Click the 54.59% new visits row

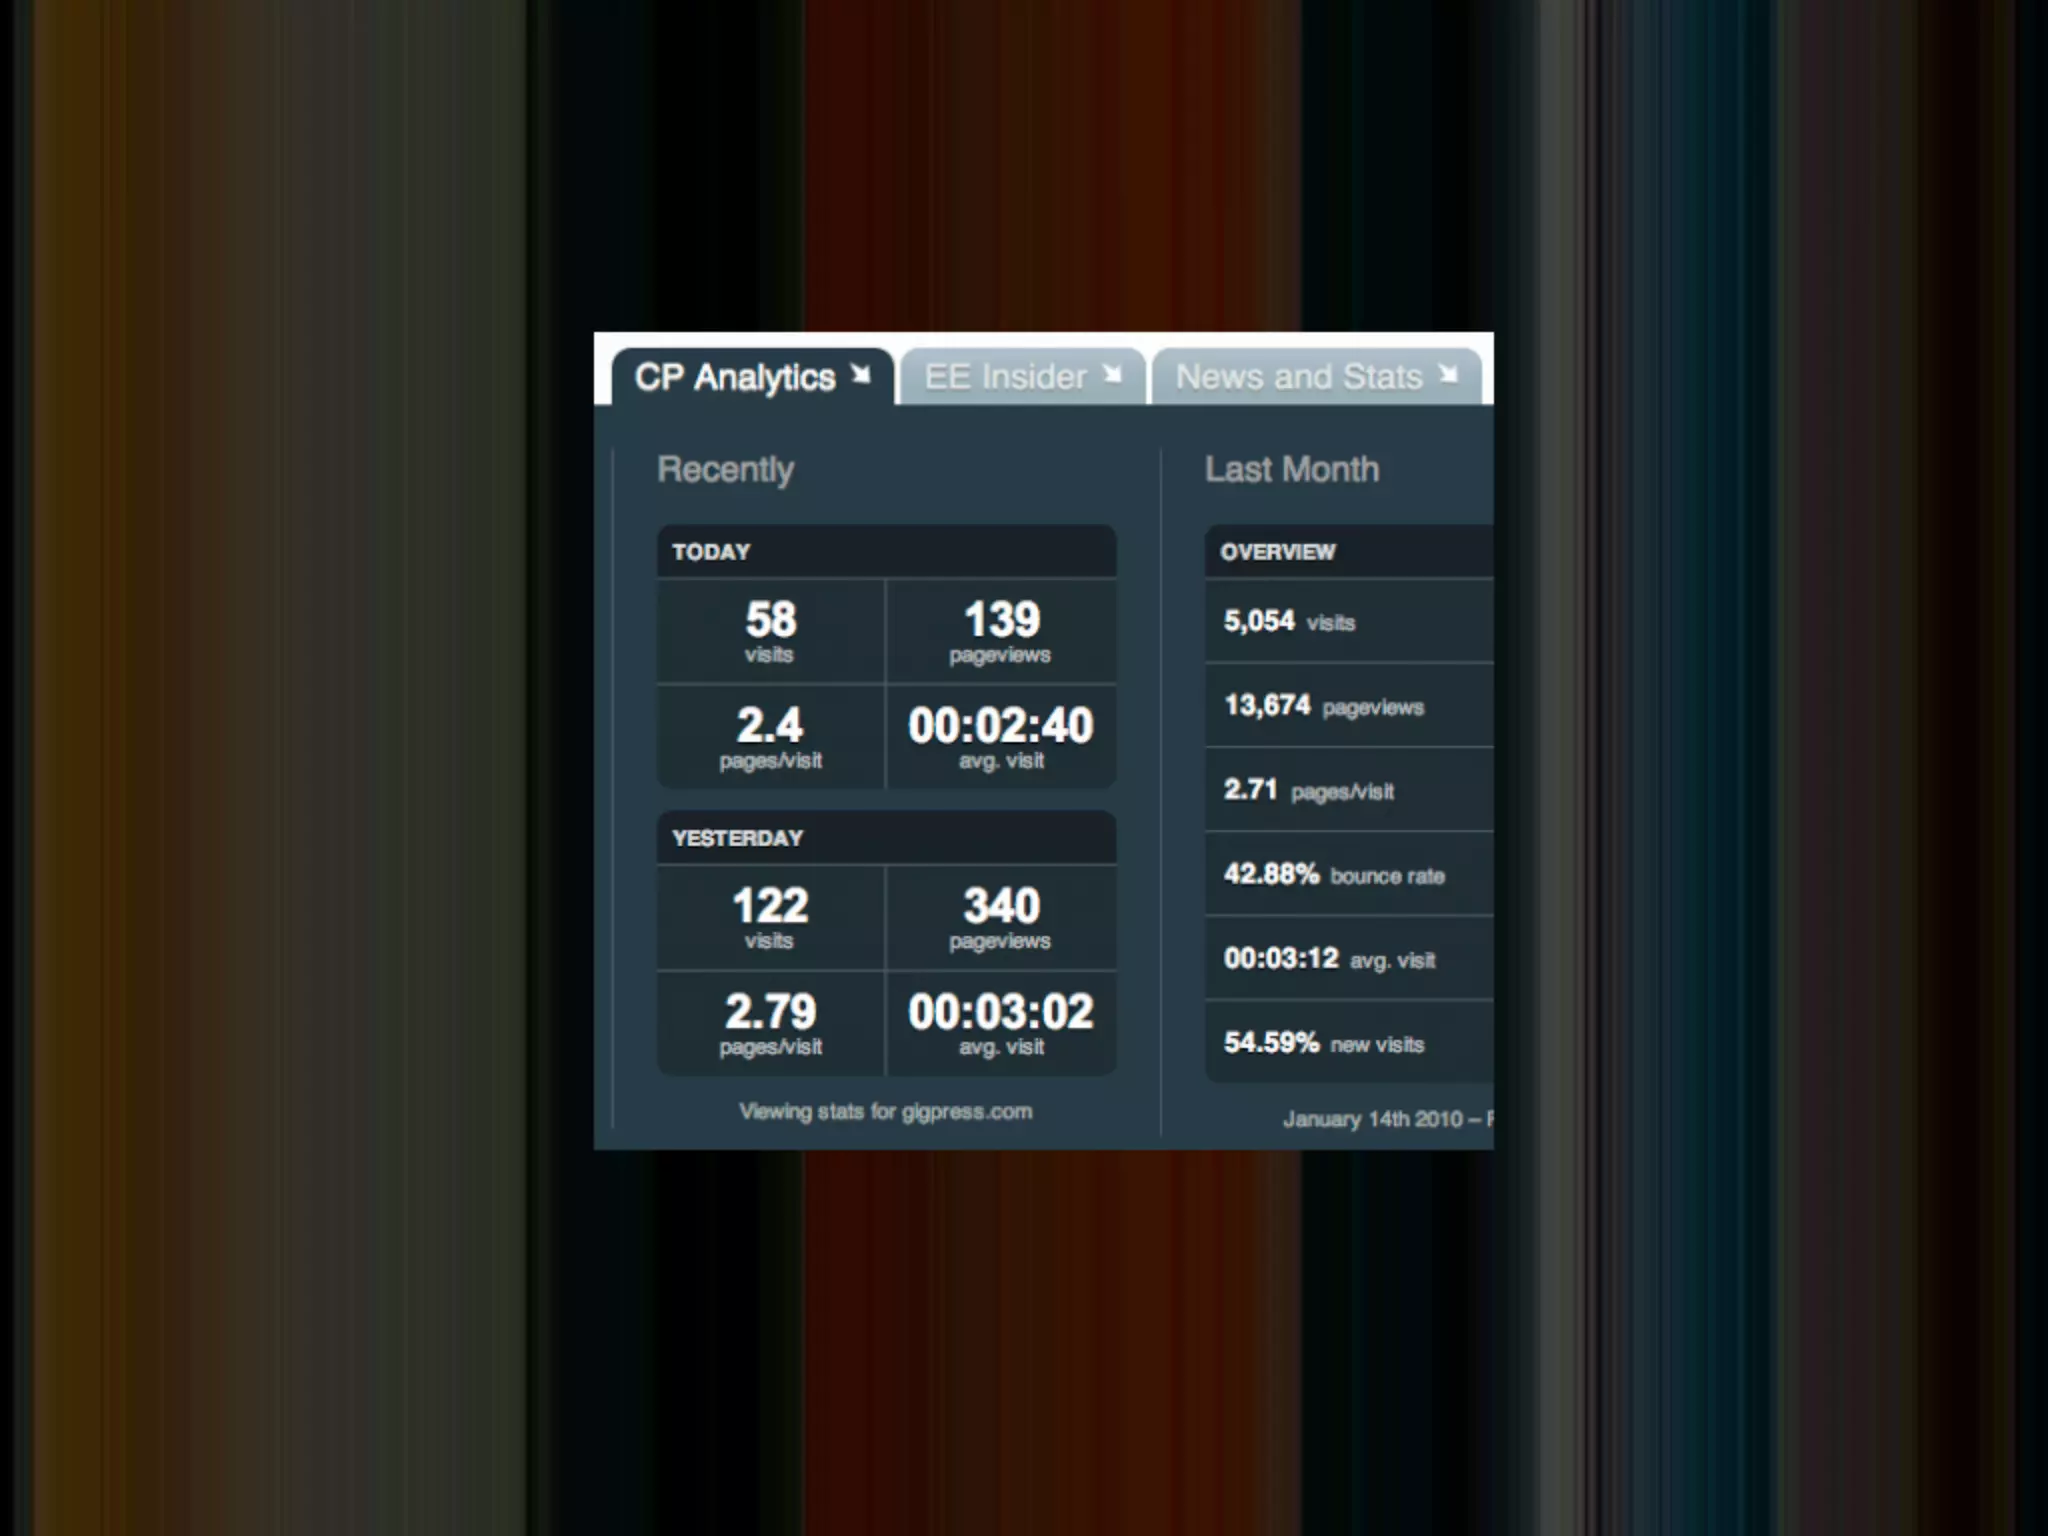point(1349,1042)
